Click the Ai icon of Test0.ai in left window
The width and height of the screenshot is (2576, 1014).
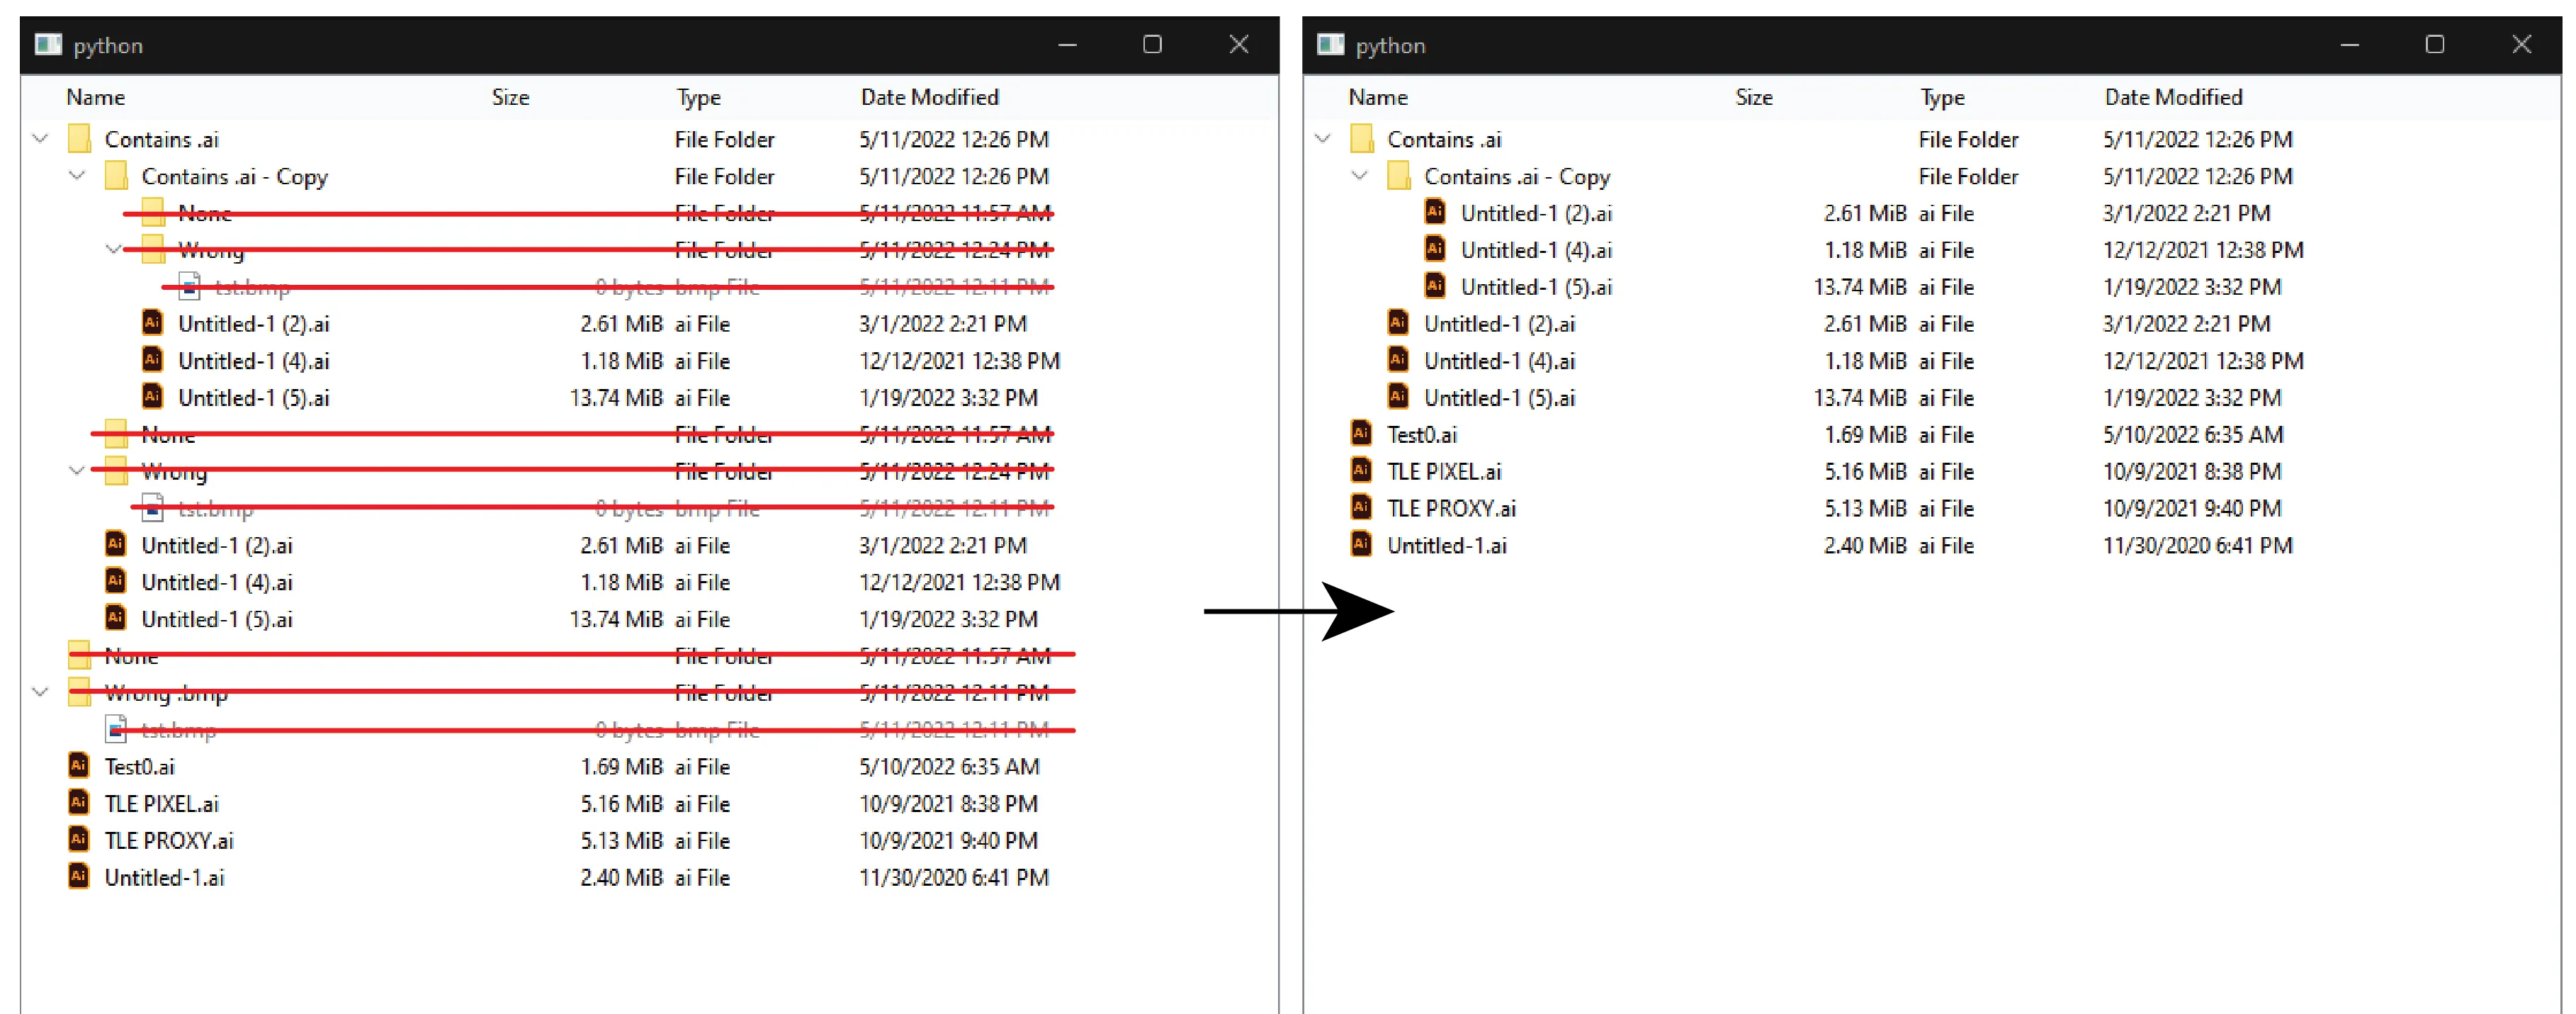coord(78,766)
